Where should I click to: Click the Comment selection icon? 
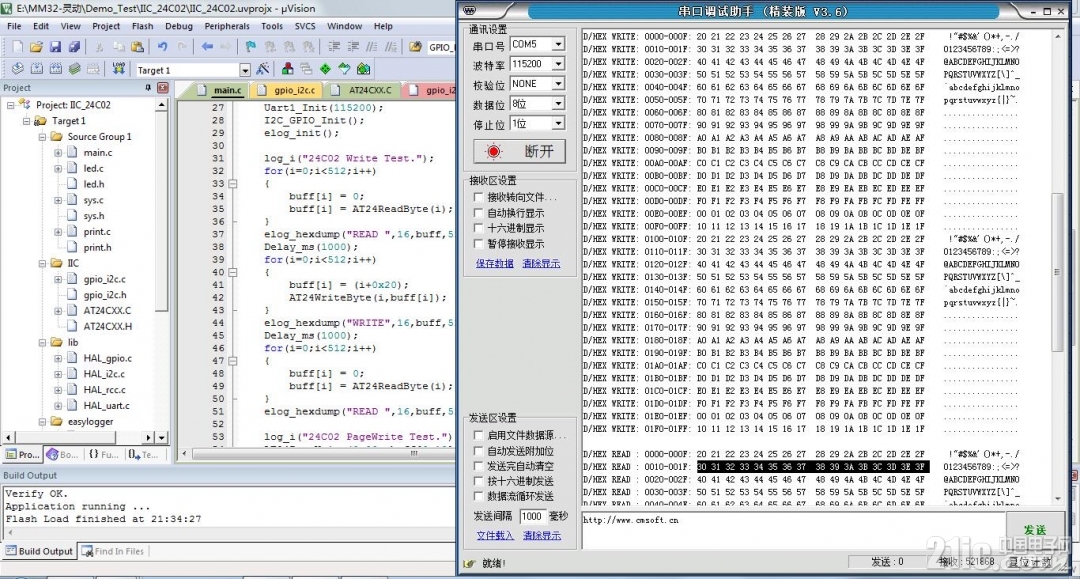[371, 47]
